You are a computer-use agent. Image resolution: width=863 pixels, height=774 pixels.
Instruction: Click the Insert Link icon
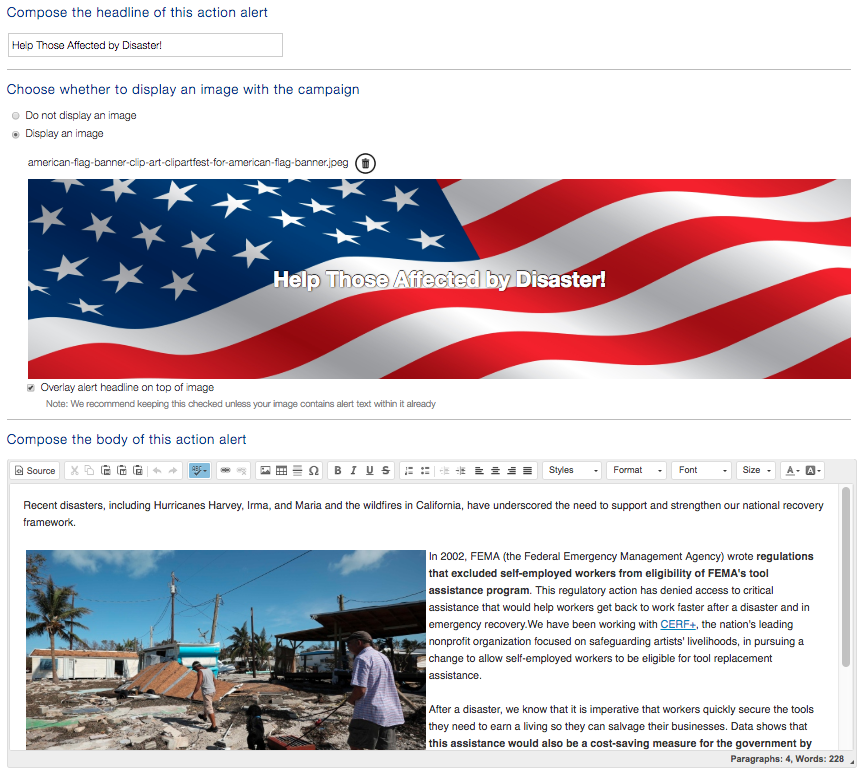click(x=225, y=471)
